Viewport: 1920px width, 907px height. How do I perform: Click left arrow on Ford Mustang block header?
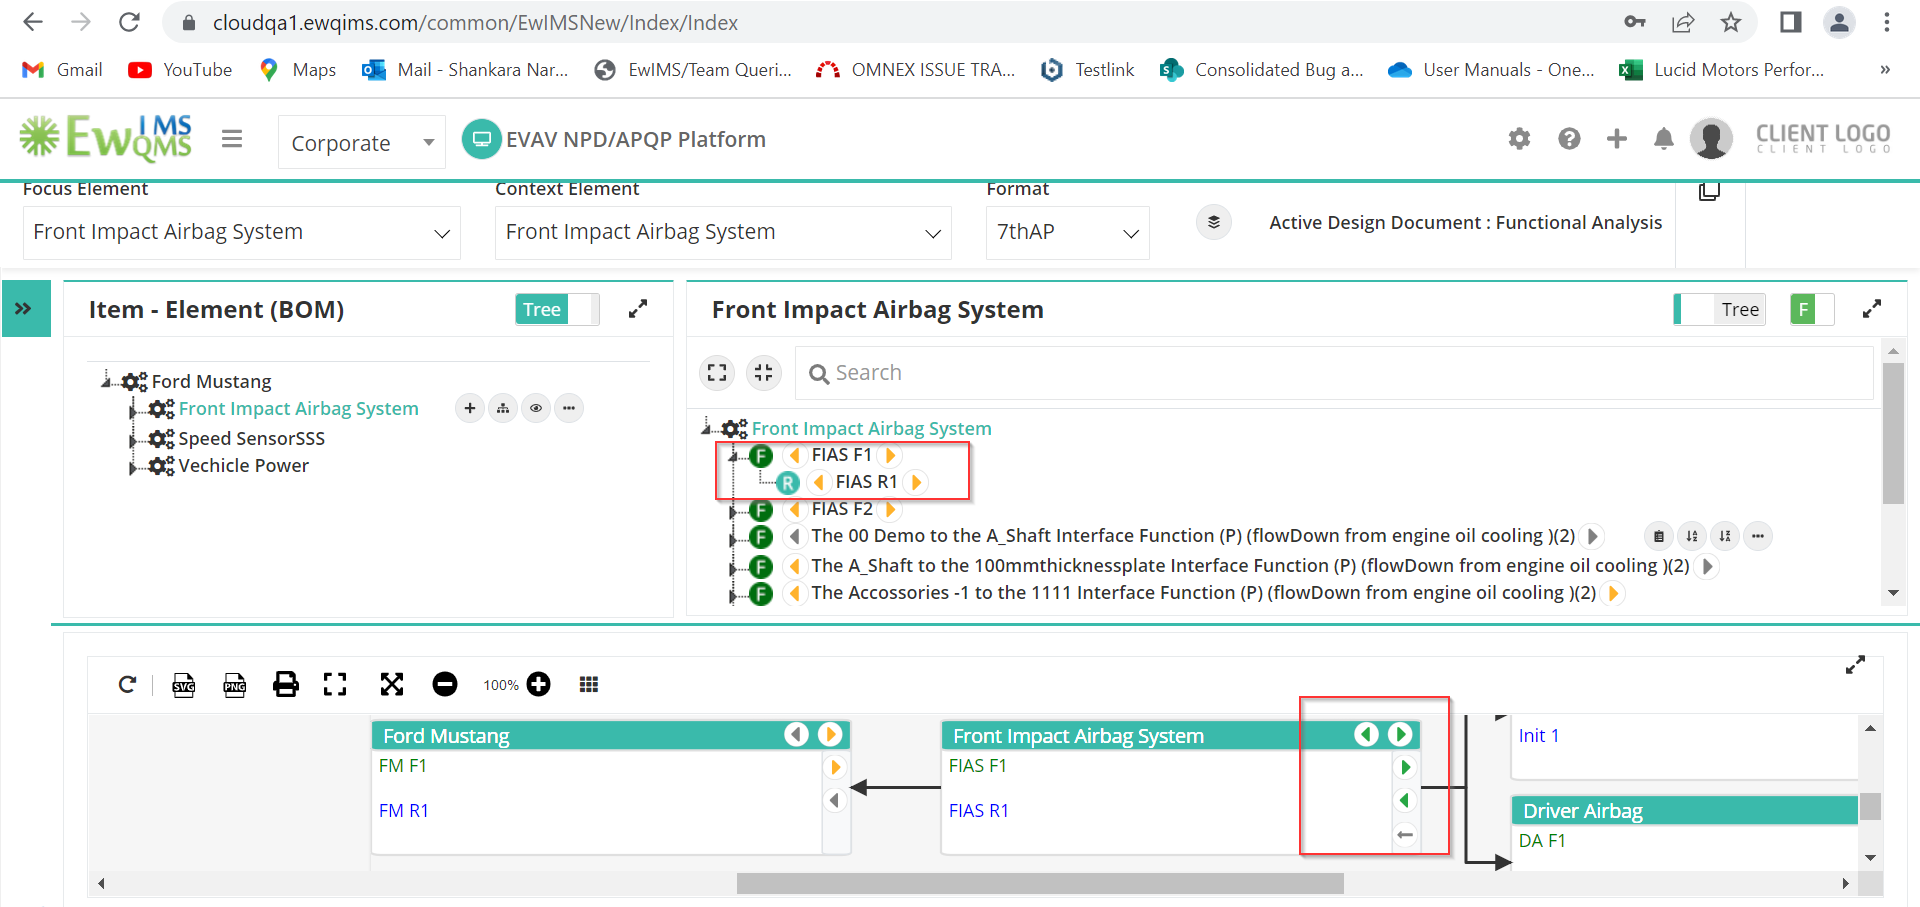[796, 735]
